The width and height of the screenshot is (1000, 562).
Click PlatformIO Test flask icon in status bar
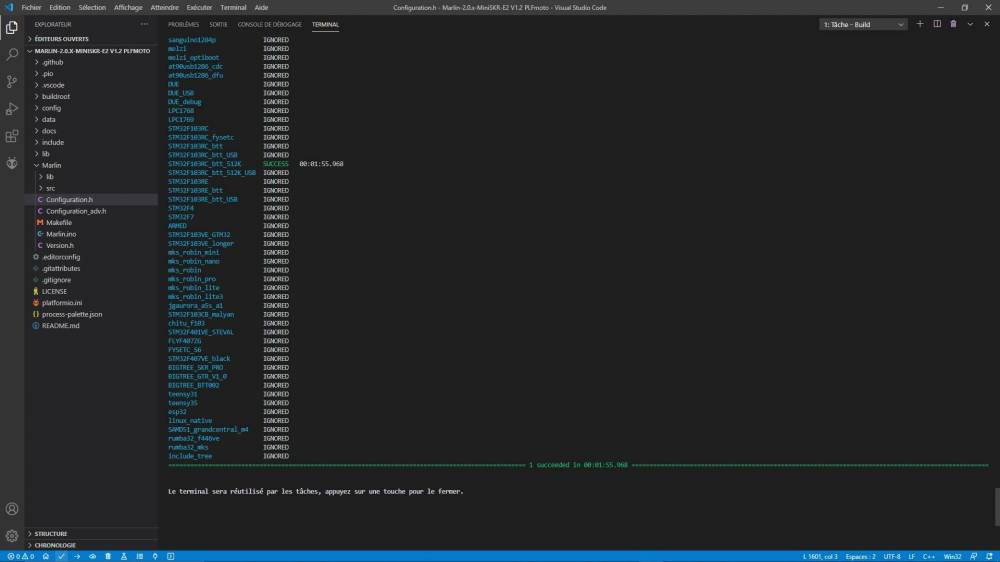click(124, 556)
